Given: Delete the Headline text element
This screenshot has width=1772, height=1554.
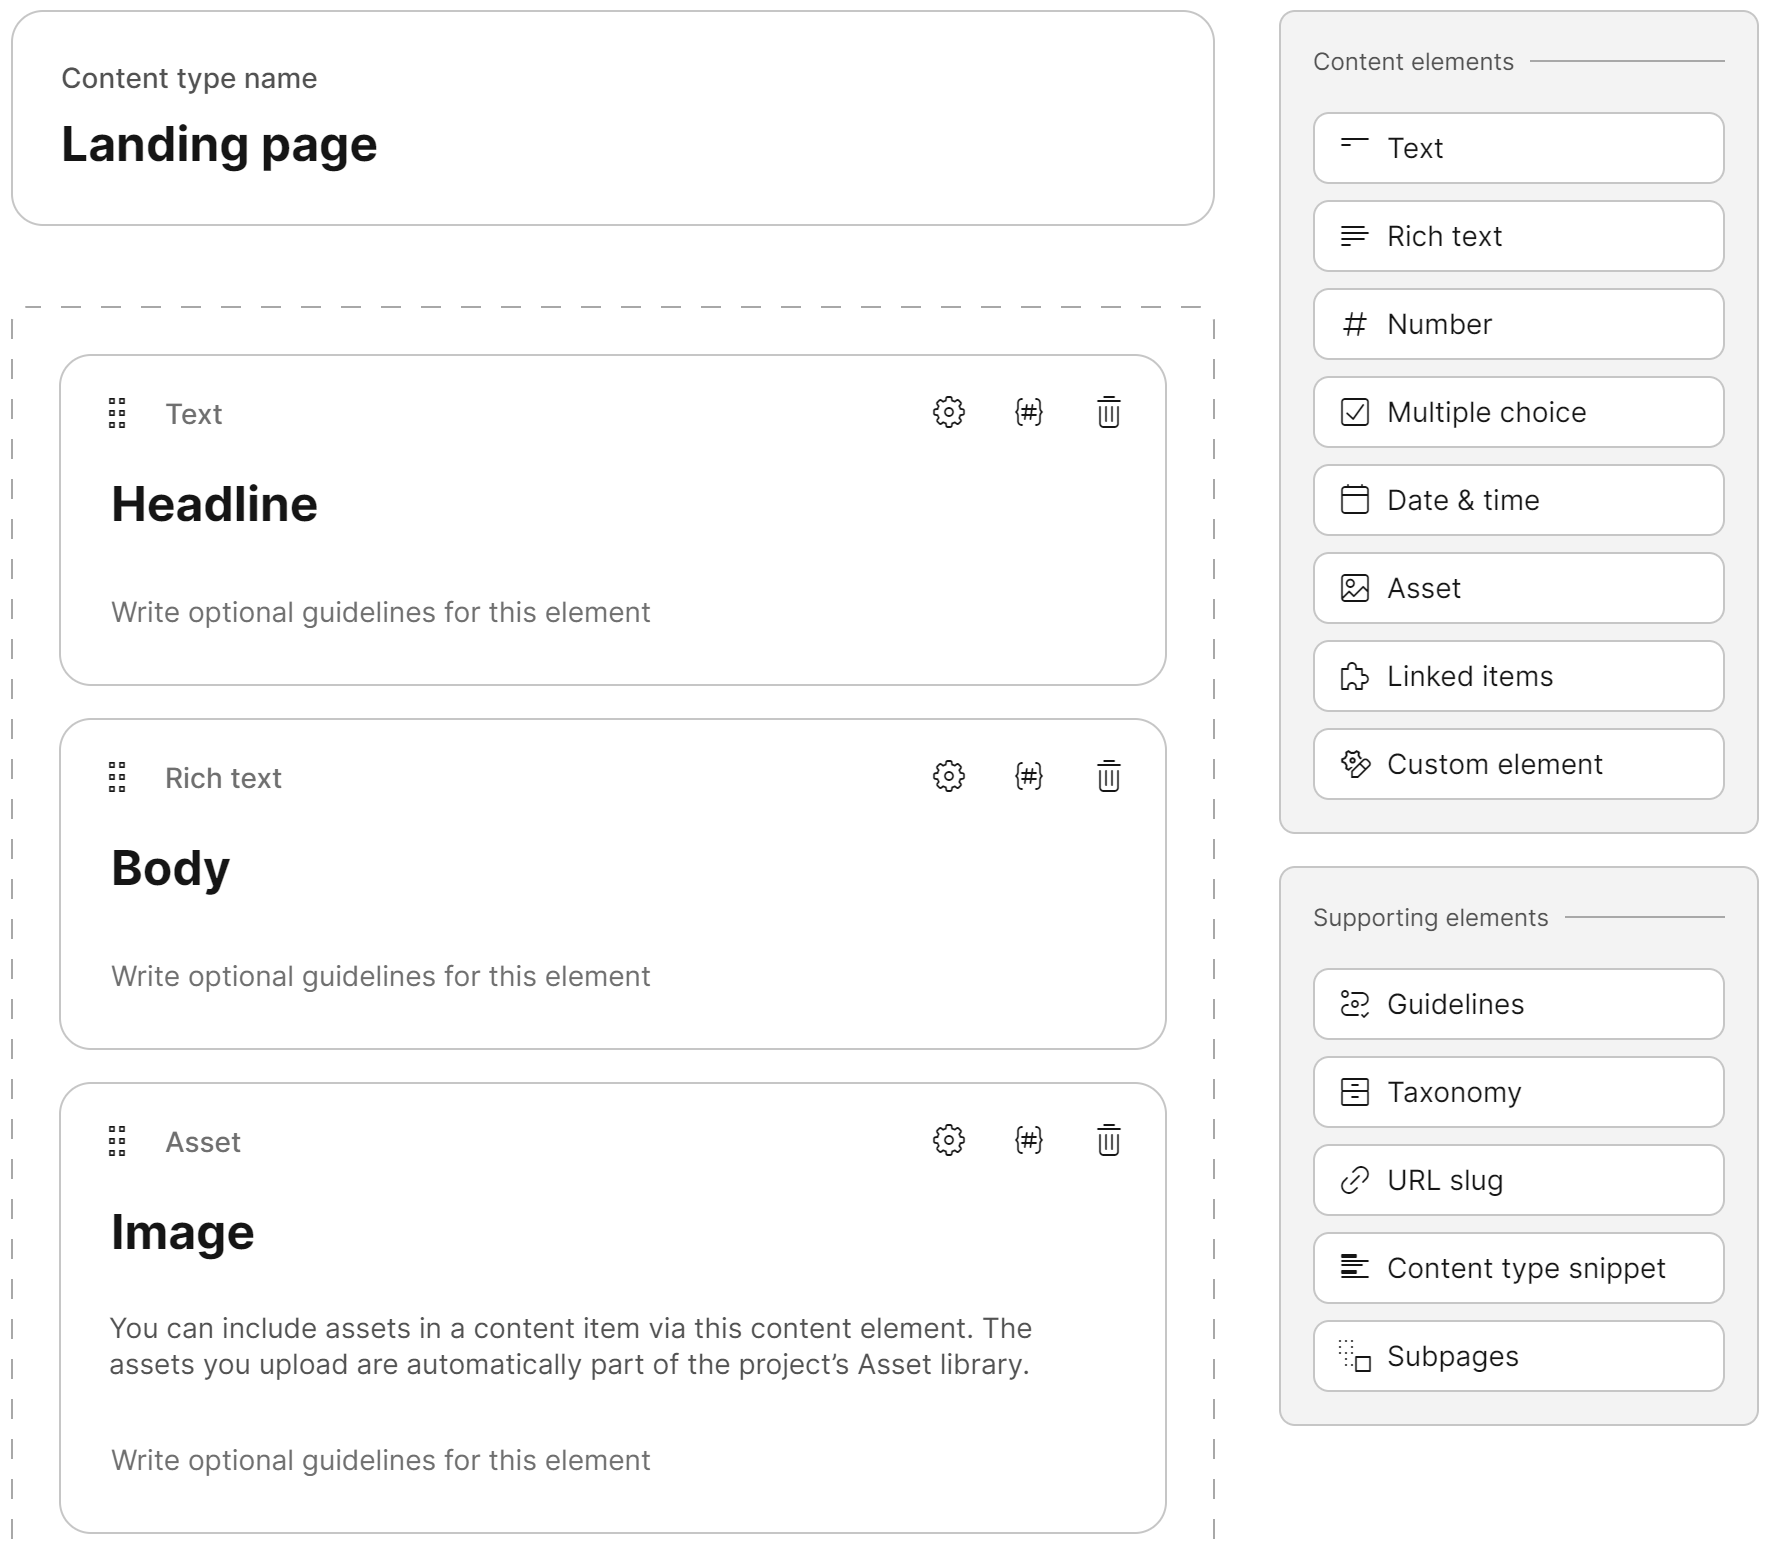Looking at the screenshot, I should [1108, 412].
